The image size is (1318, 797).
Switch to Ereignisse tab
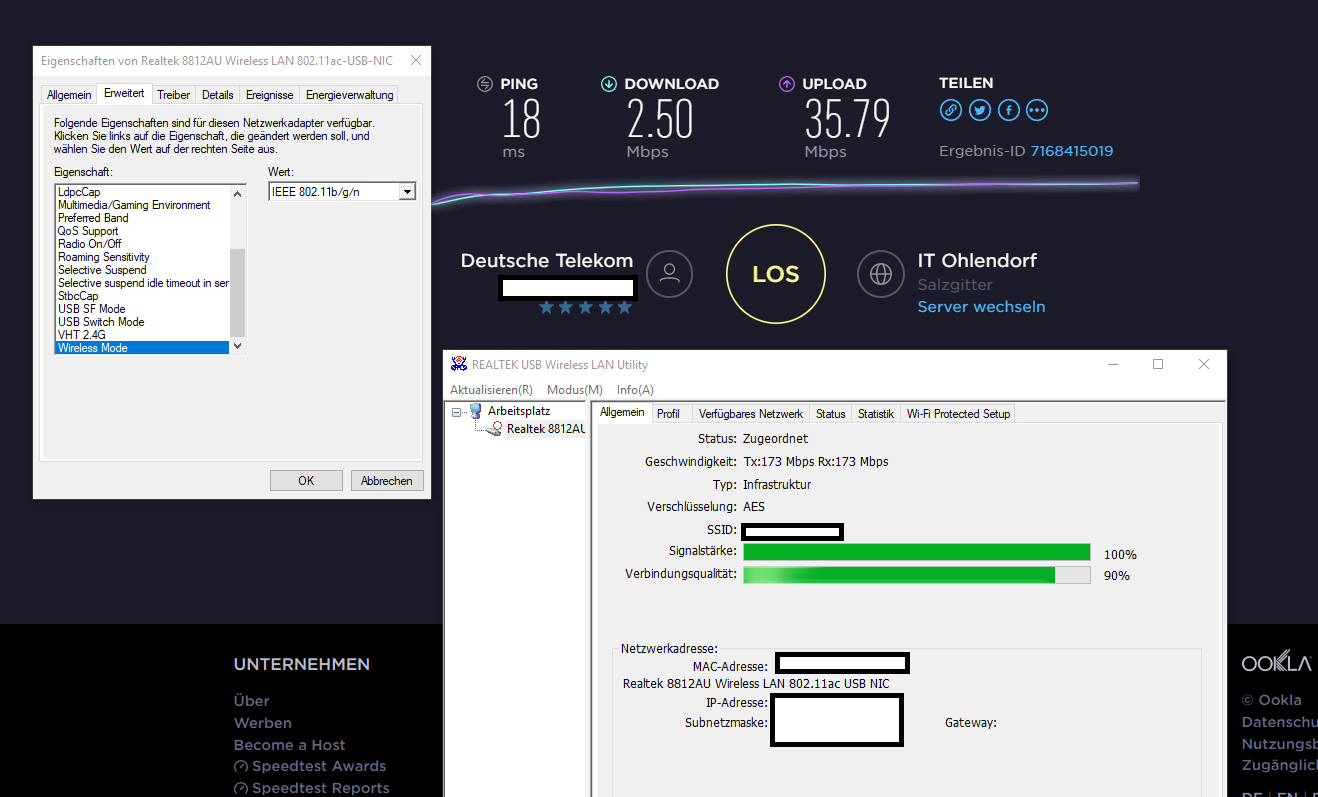270,95
